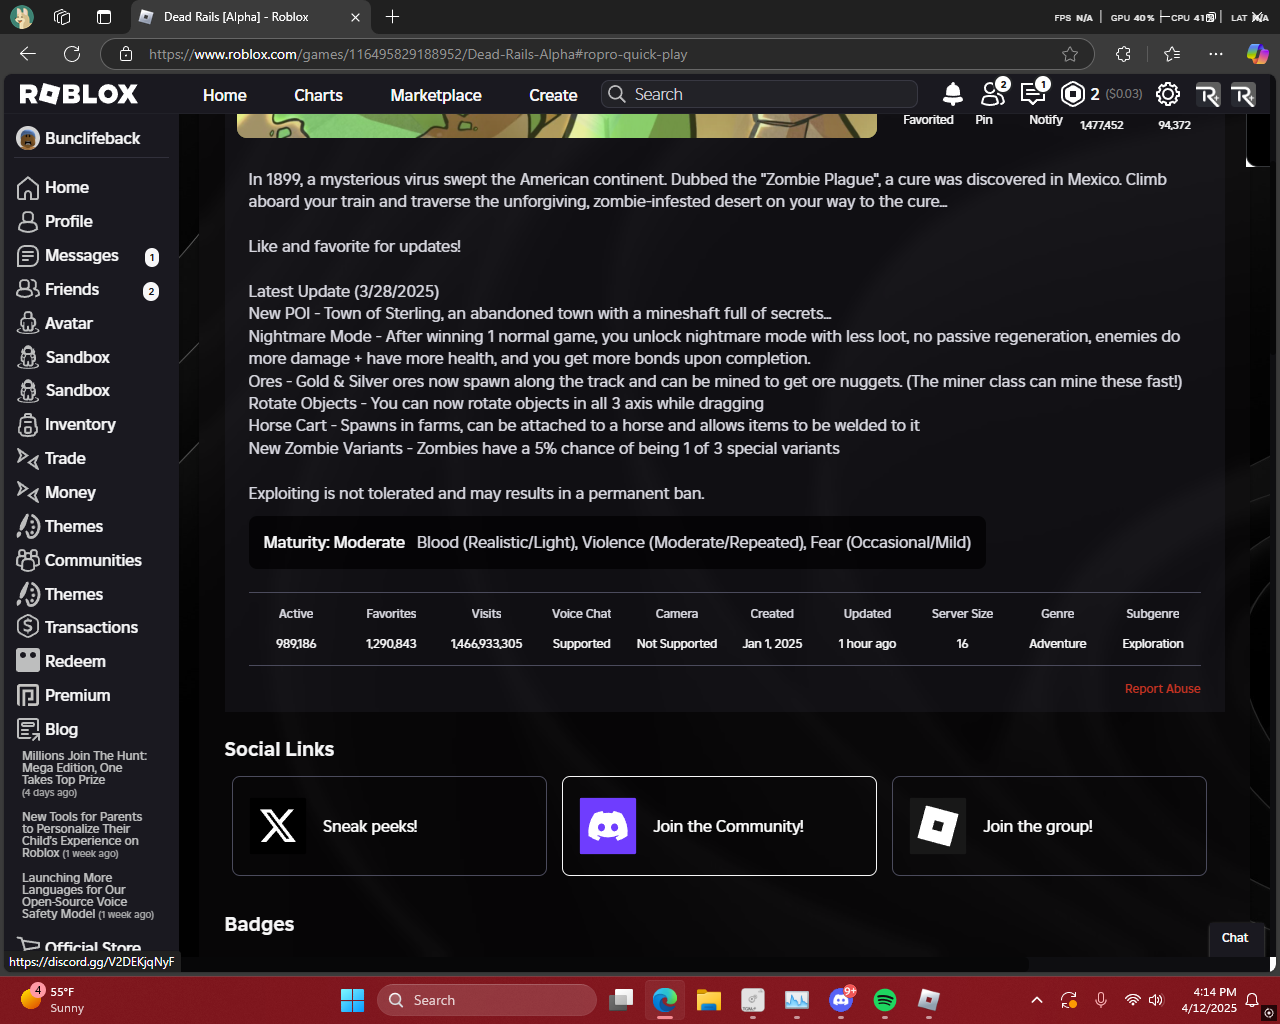Open Spotify from the taskbar
The height and width of the screenshot is (1024, 1280).
[885, 1000]
